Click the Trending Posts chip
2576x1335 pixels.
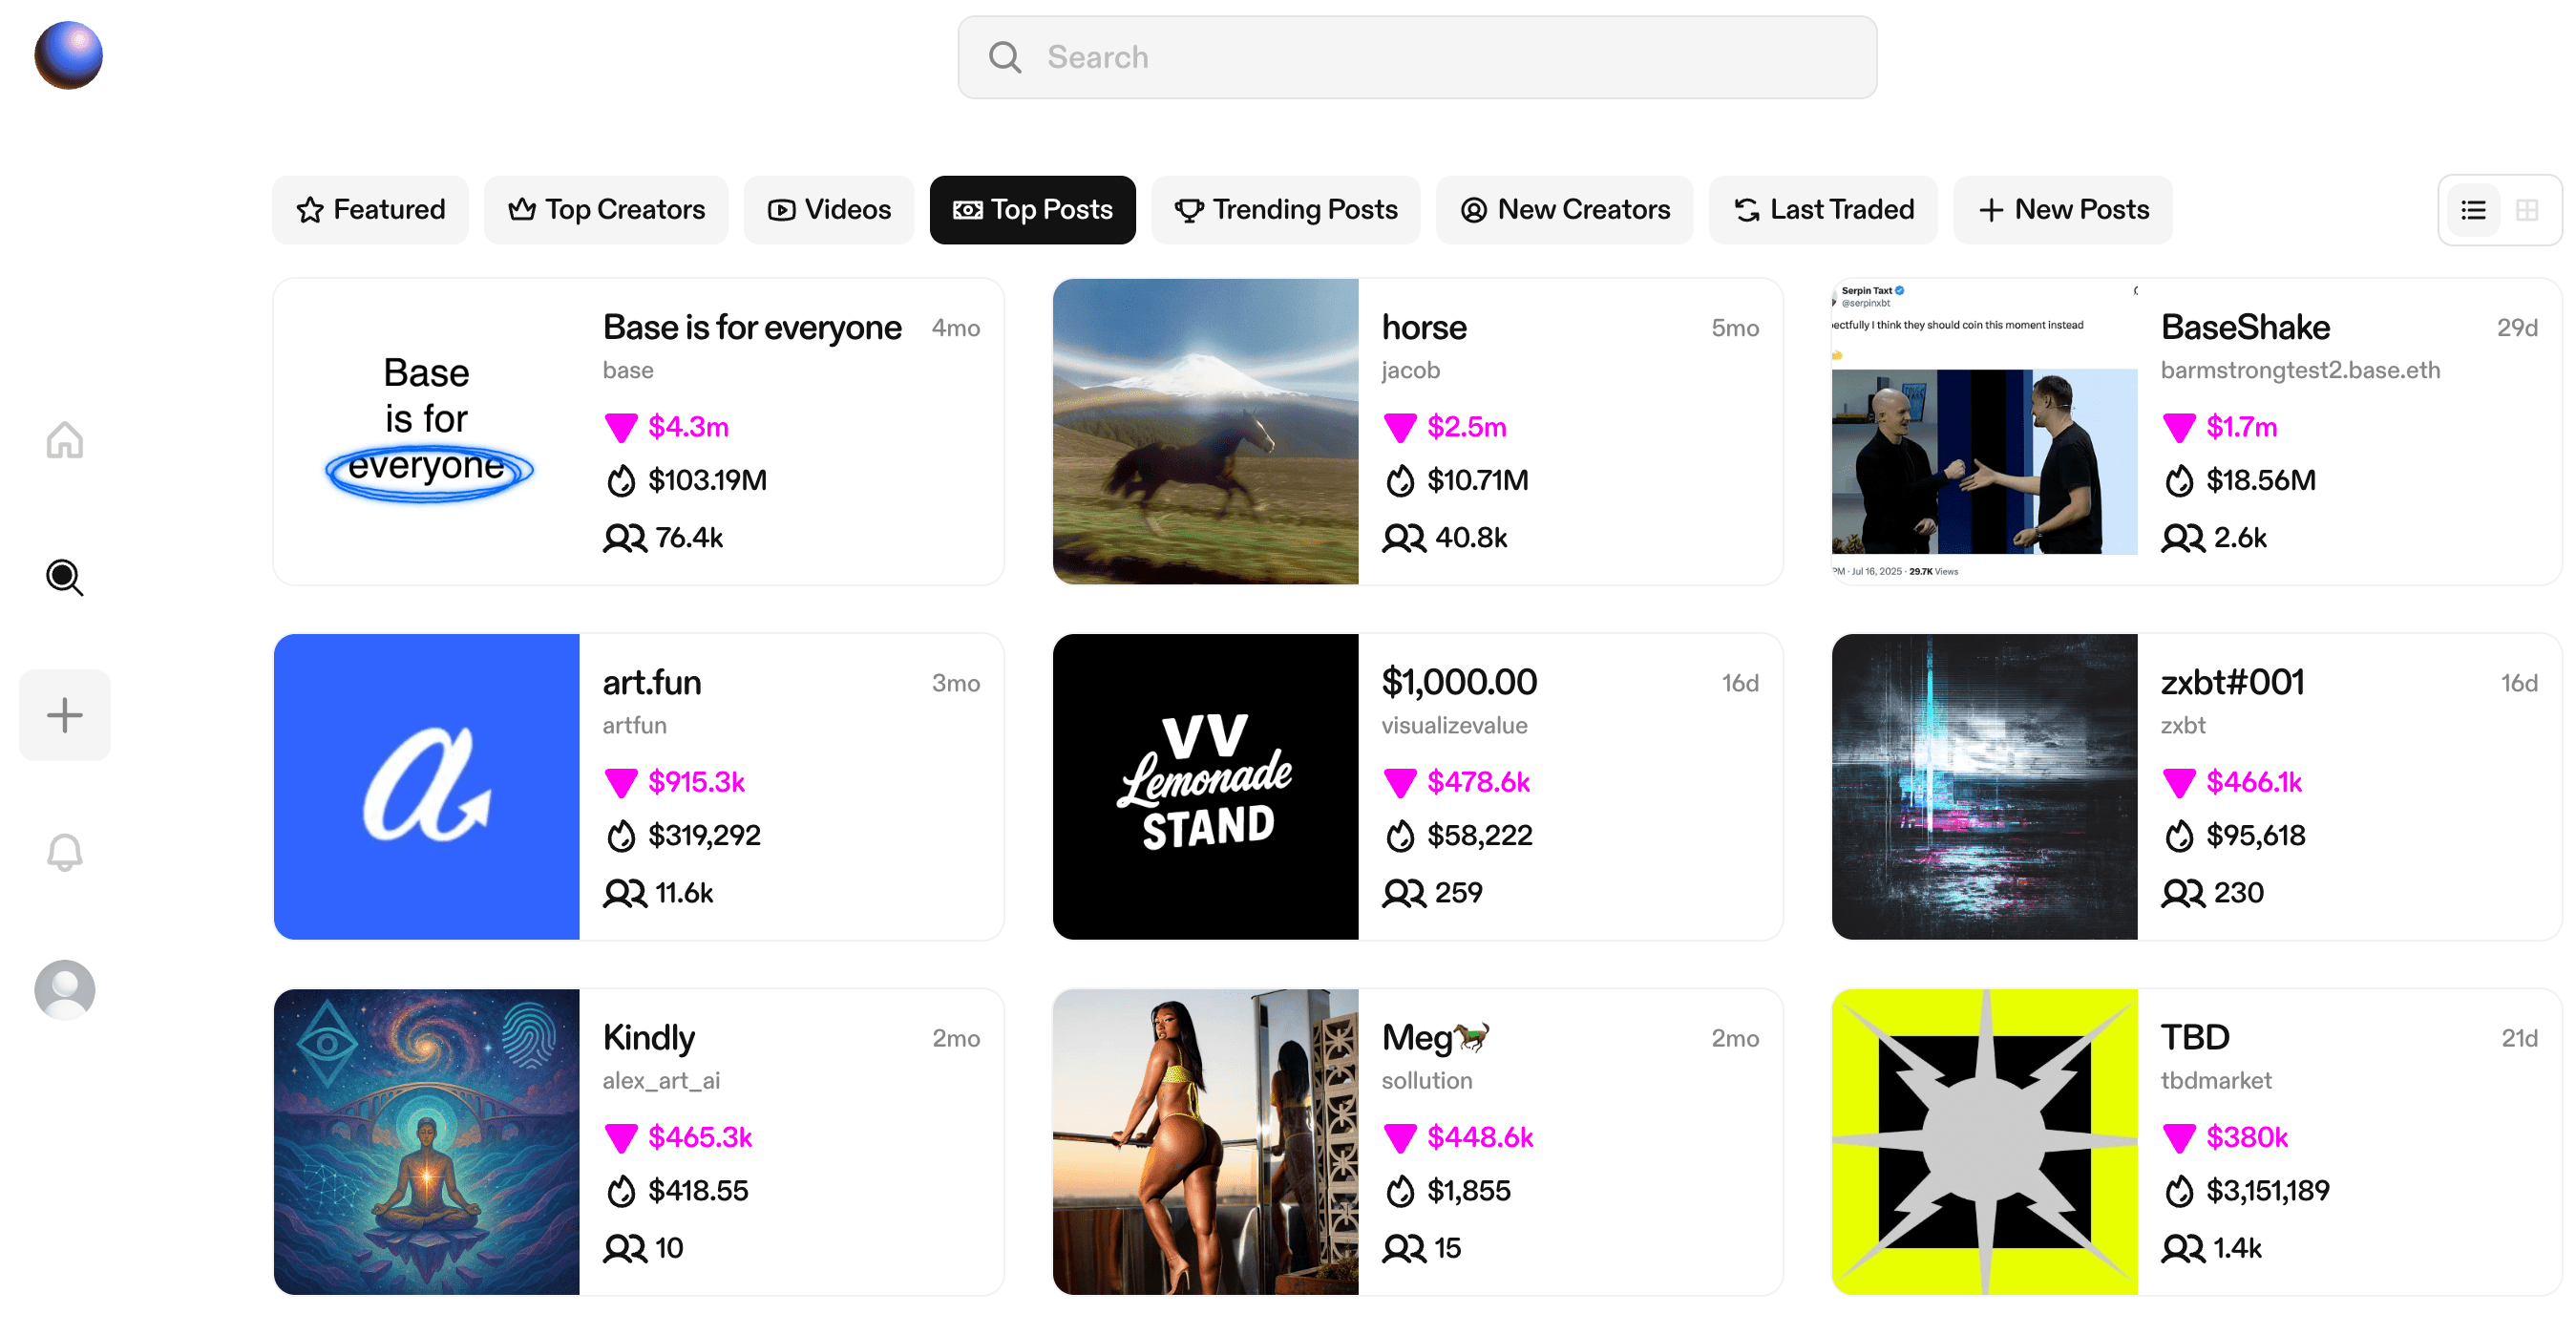1286,210
